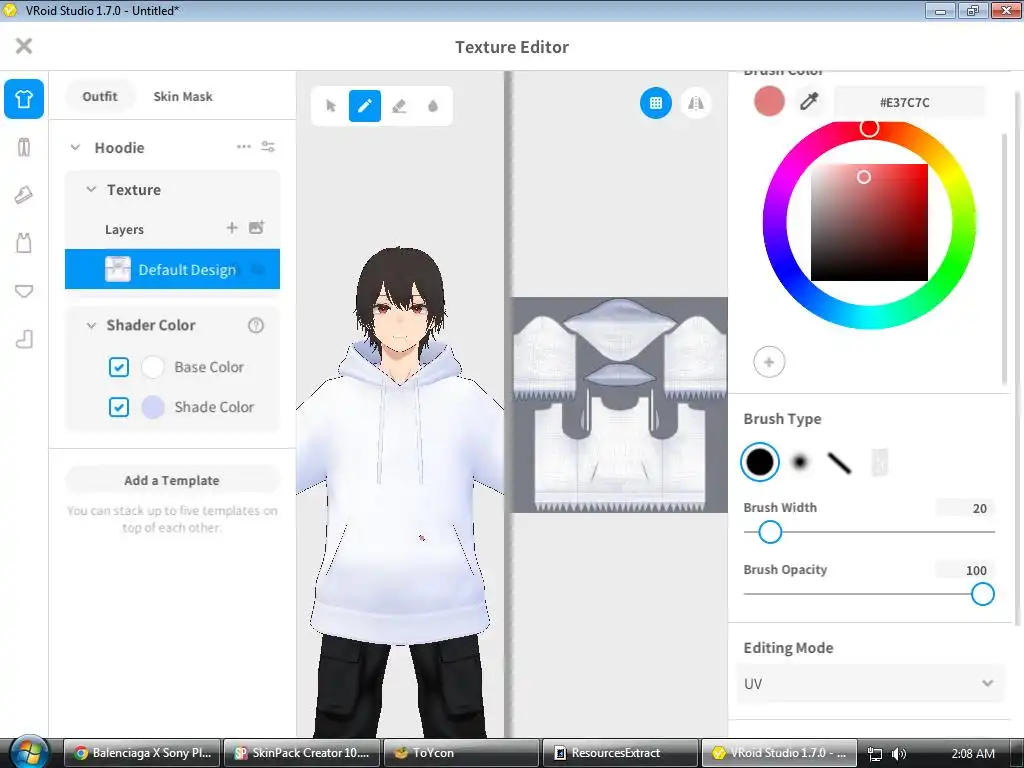
Task: Pick a color with the eyedropper tool
Action: (x=809, y=102)
